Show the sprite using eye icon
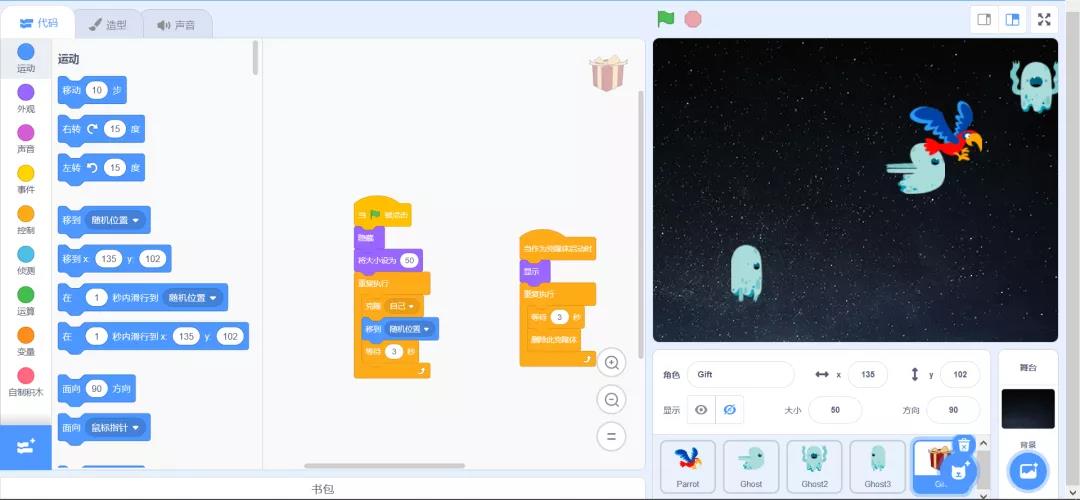 (701, 410)
